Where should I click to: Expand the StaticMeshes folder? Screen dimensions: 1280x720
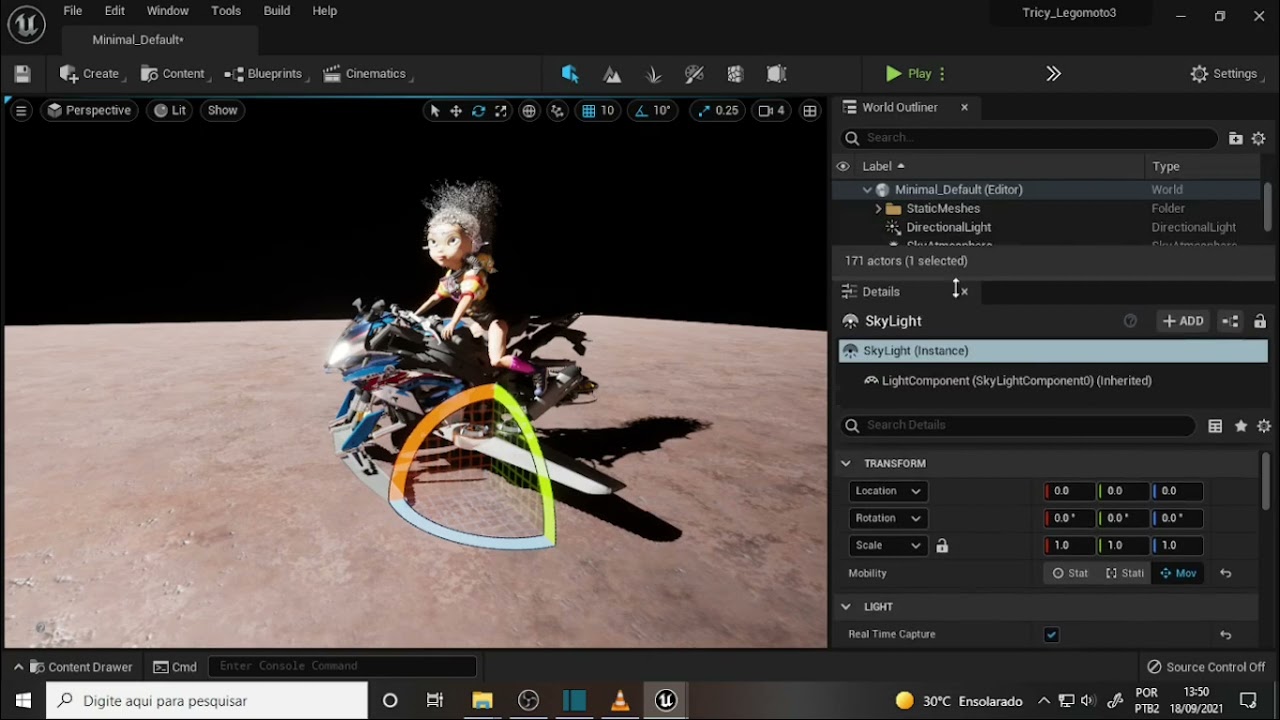coord(878,209)
